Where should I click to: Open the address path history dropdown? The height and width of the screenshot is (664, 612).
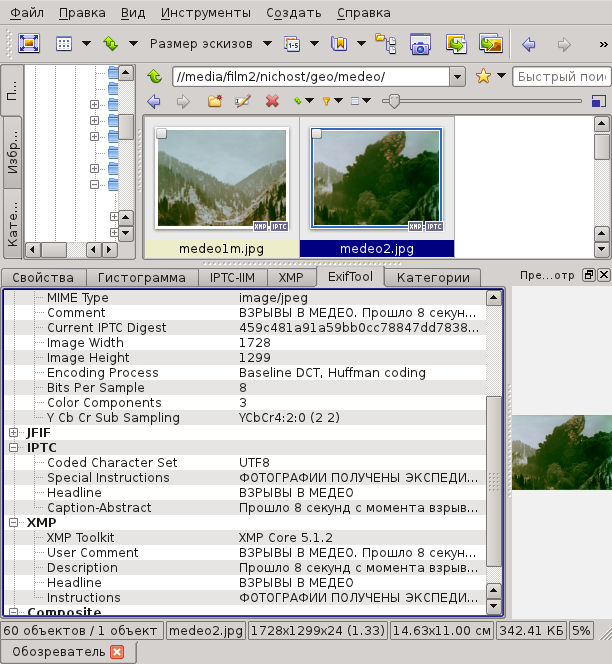(457, 77)
